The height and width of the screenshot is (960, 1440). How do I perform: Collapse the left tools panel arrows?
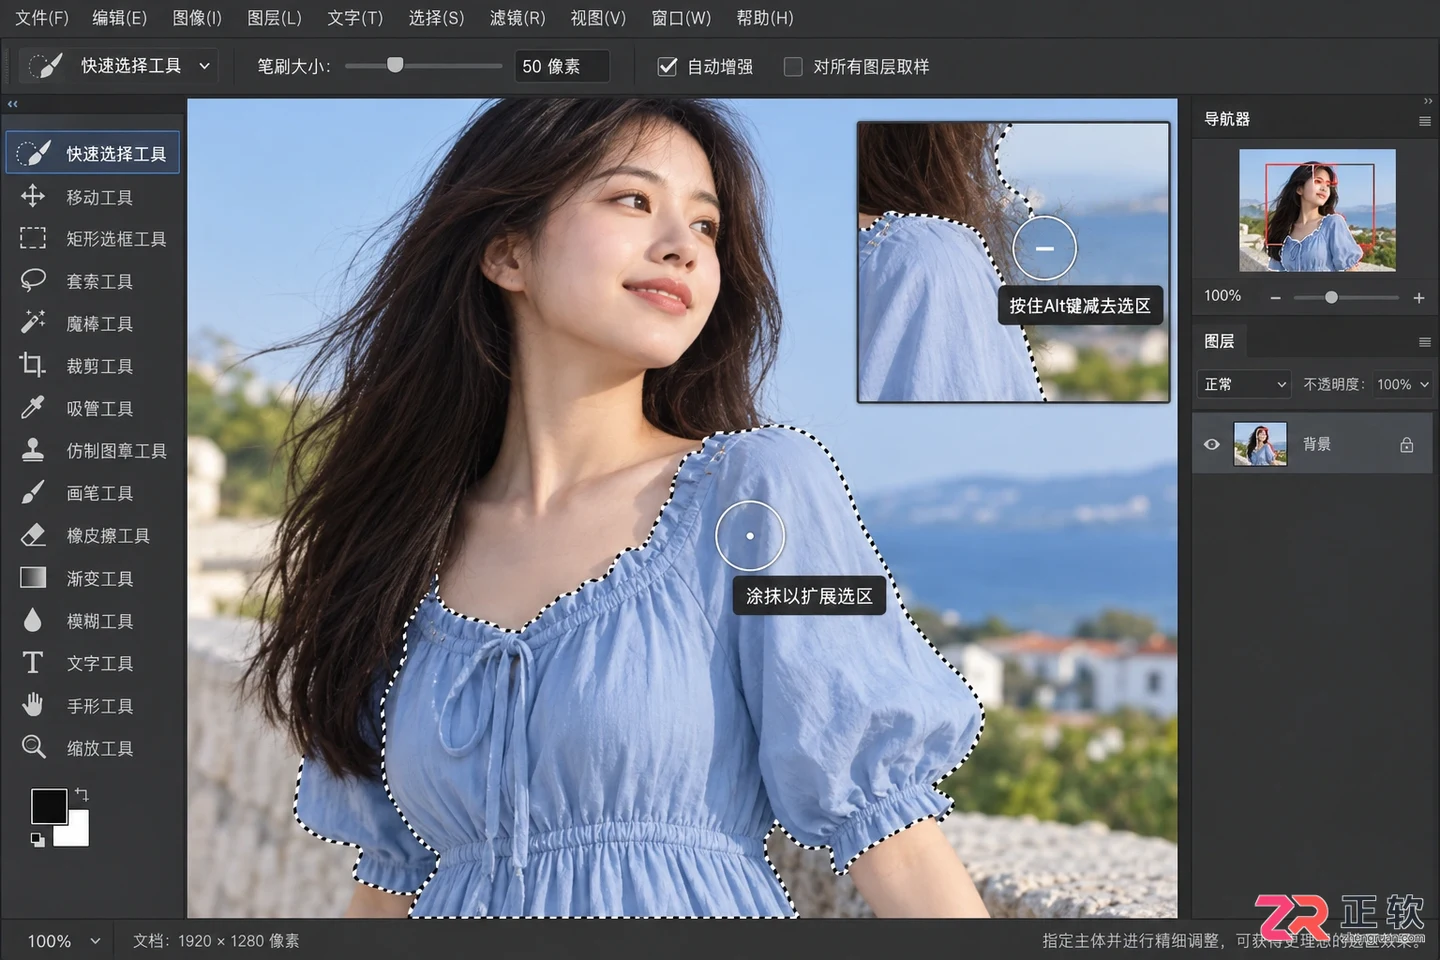[x=13, y=104]
